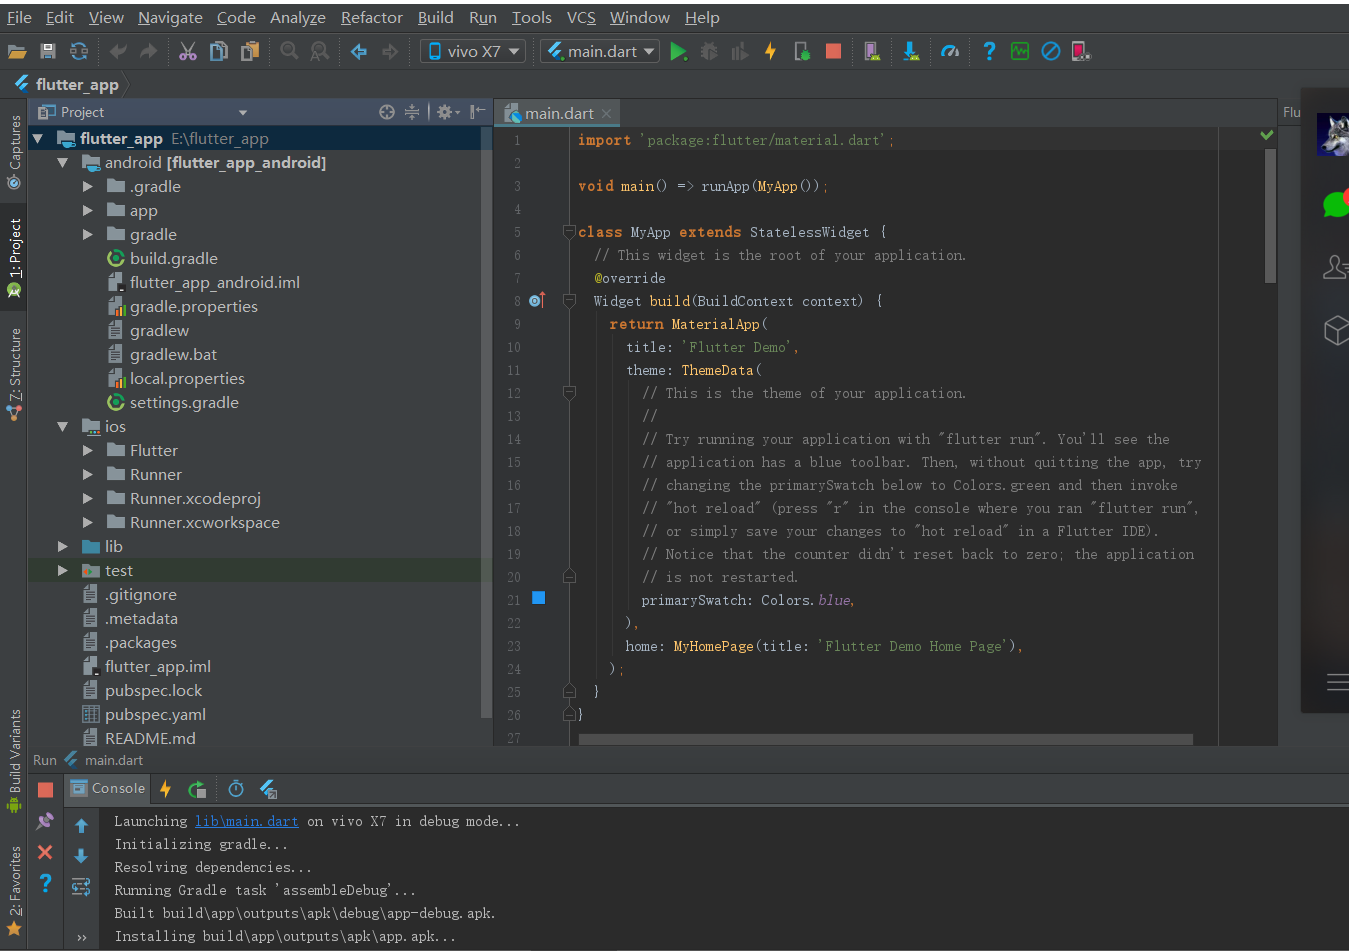The height and width of the screenshot is (951, 1349).
Task: Collapse the android folder node
Action: [x=63, y=163]
